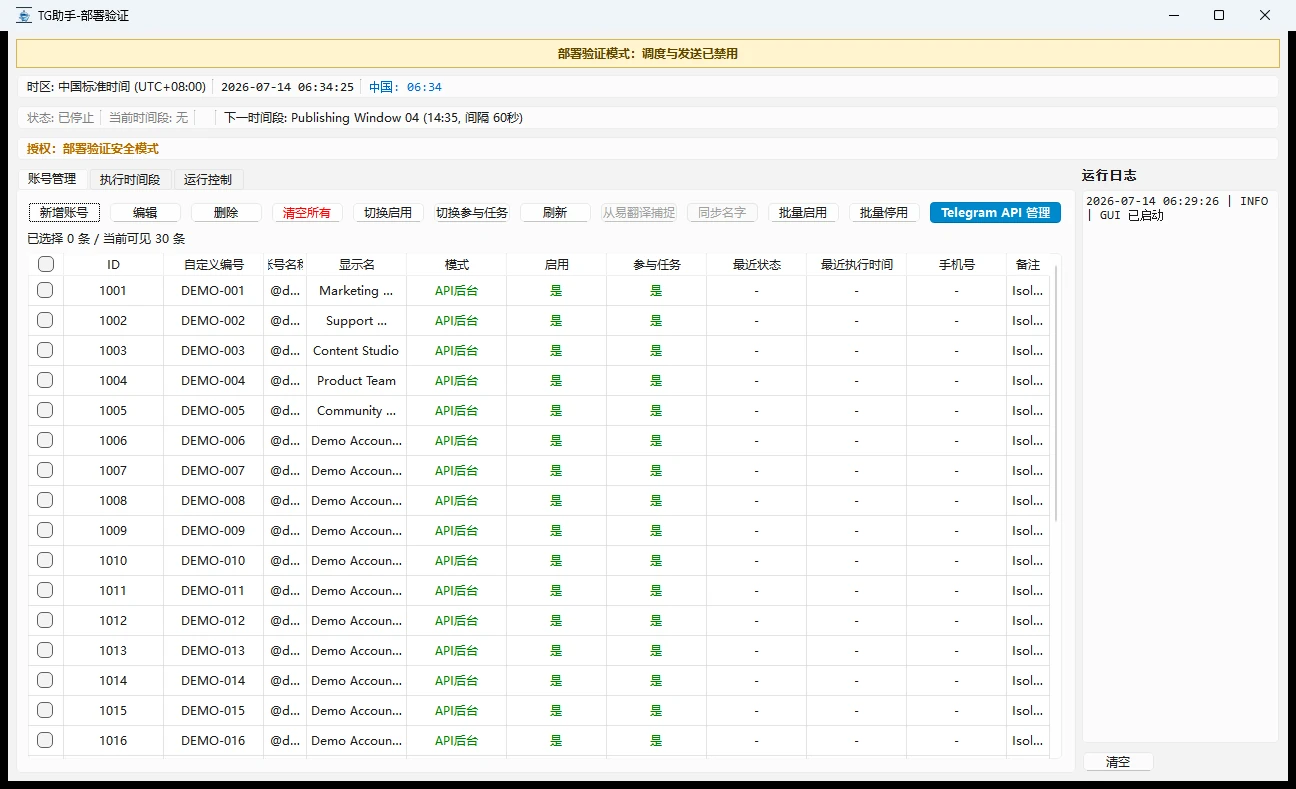Screen dimensions: 1296x789
Task: Click the 参与任务 value 是 in row 1006
Action: 657,441
